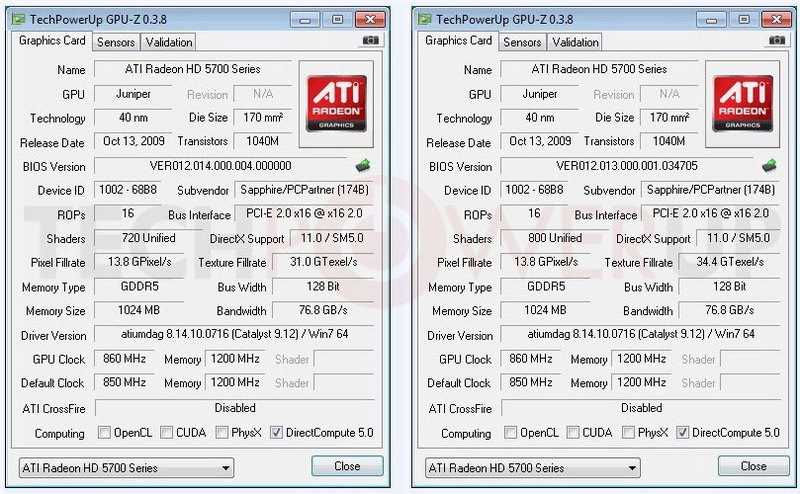Click the 128 Bit Bus Width field in left window
Screen dimensions: 800x494
(323, 286)
